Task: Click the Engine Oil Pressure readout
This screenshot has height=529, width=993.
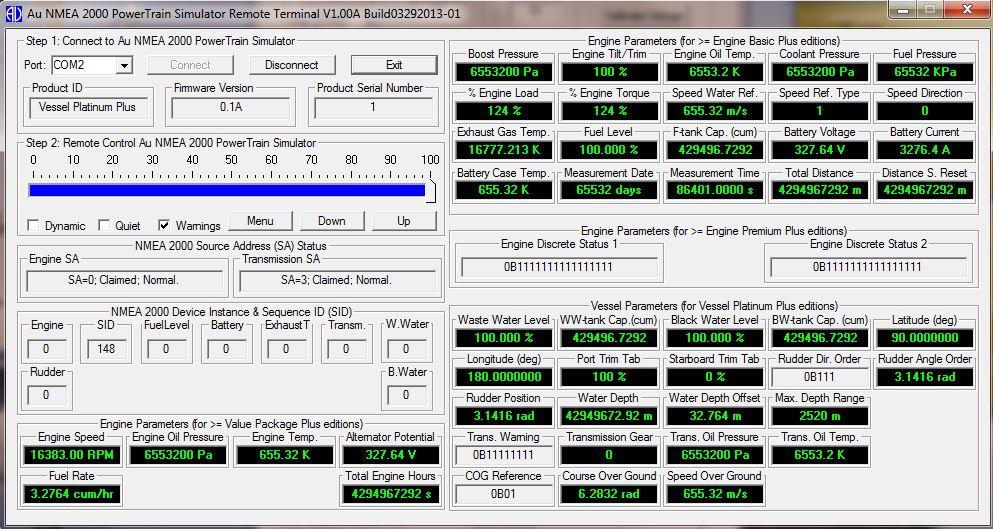Action: (178, 455)
